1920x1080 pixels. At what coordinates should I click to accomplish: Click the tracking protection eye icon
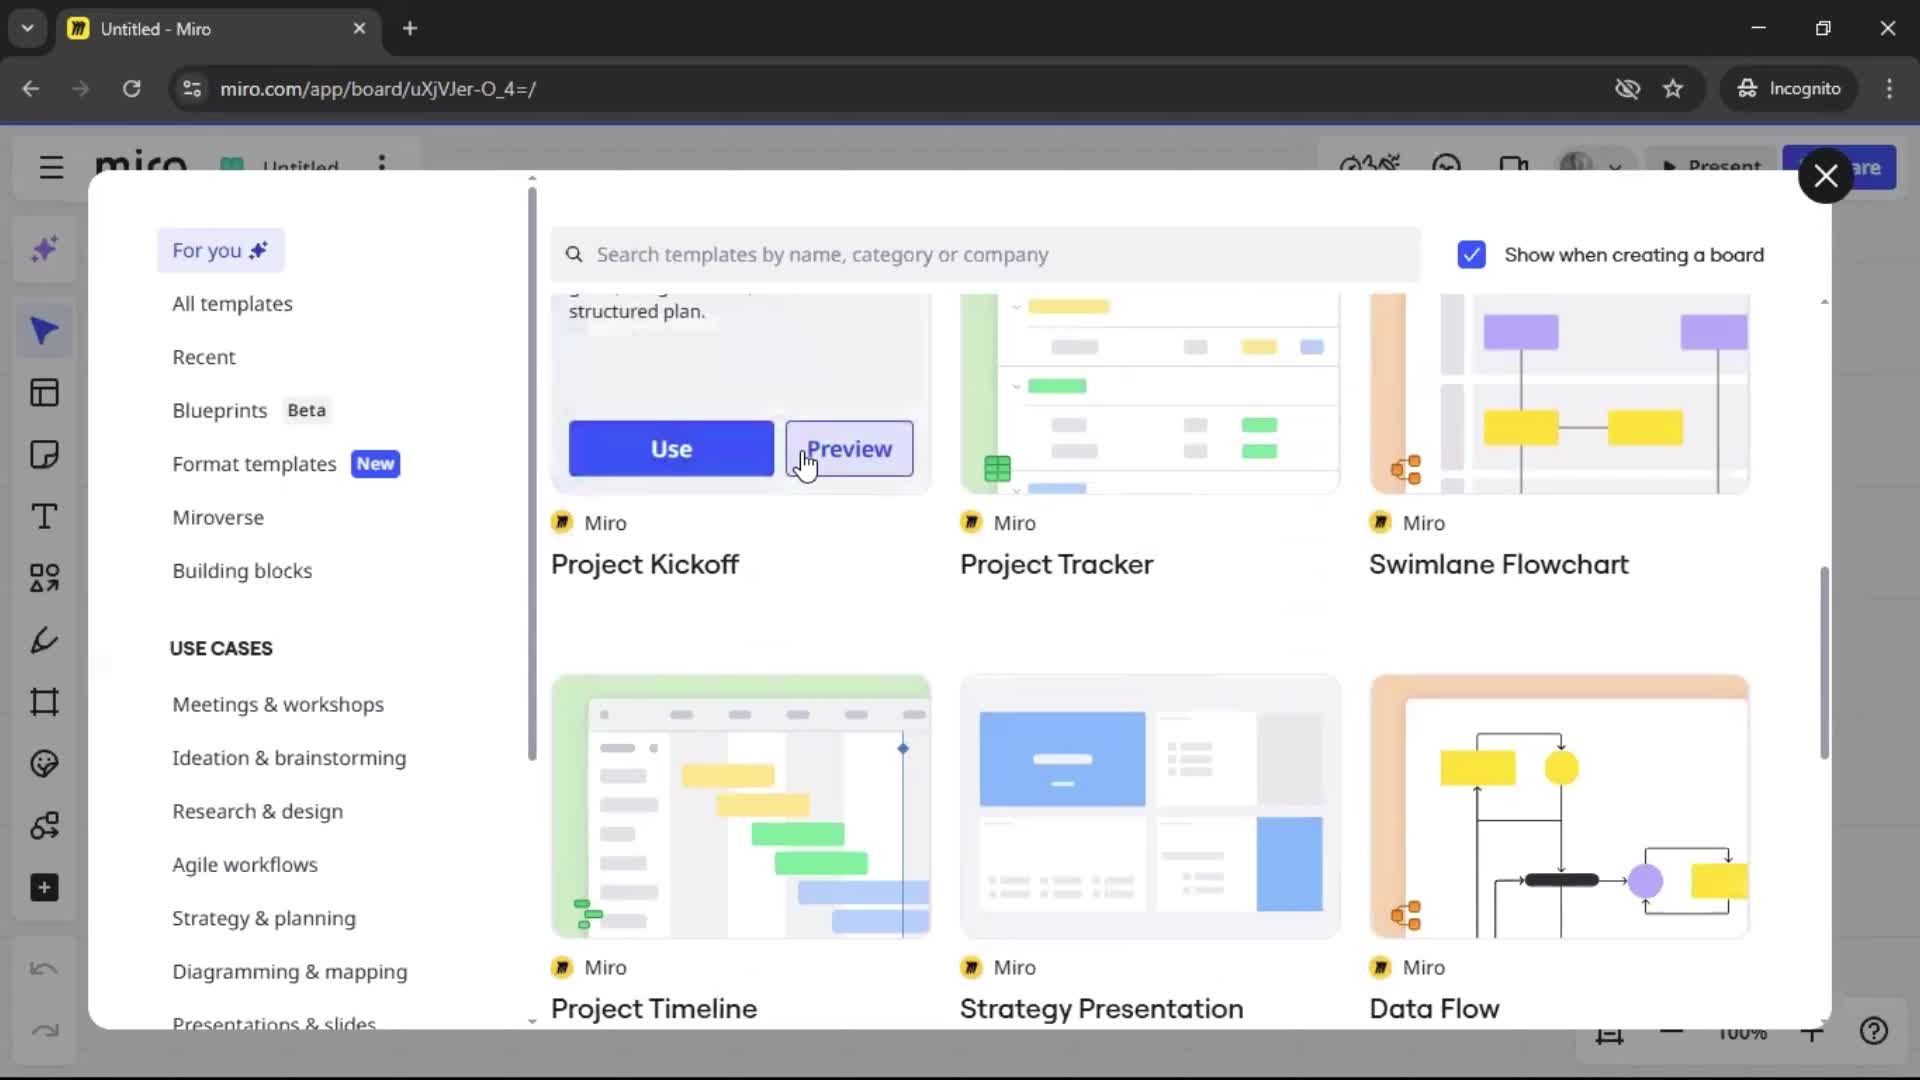pyautogui.click(x=1627, y=89)
